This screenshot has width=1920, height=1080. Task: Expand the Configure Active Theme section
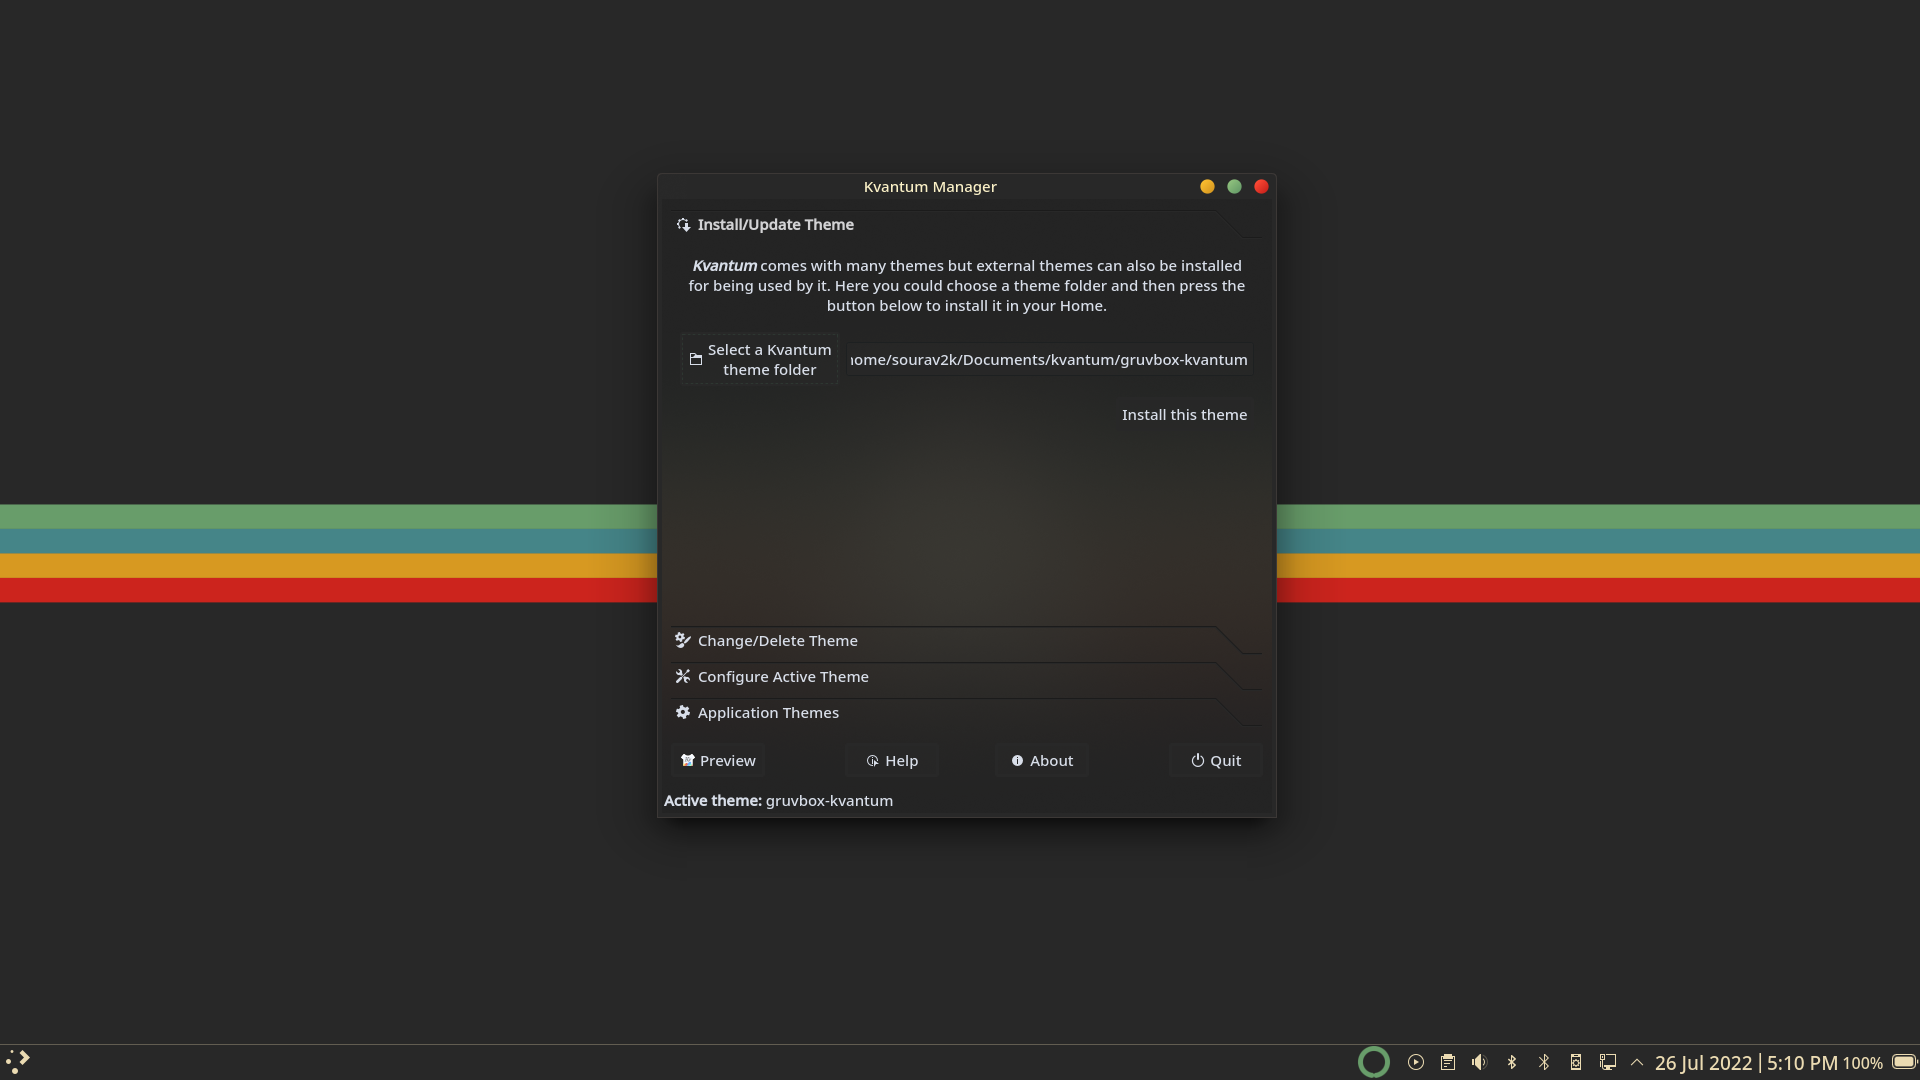[782, 677]
